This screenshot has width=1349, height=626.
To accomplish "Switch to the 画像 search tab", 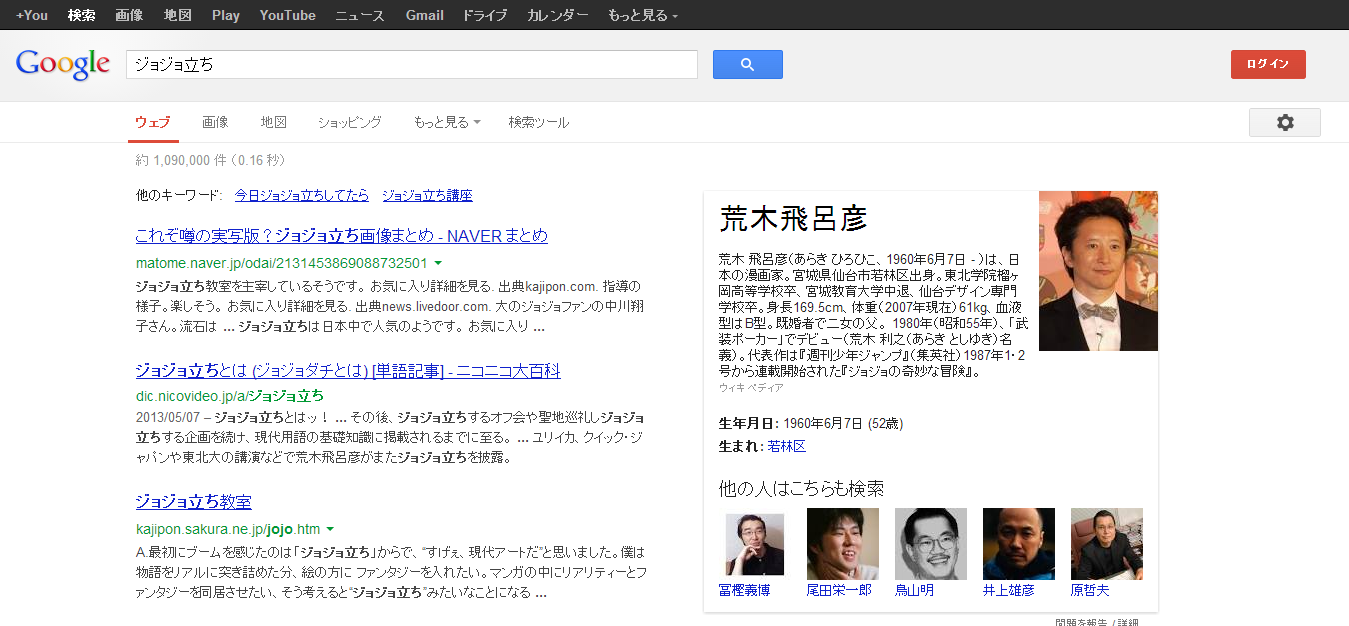I will [215, 122].
